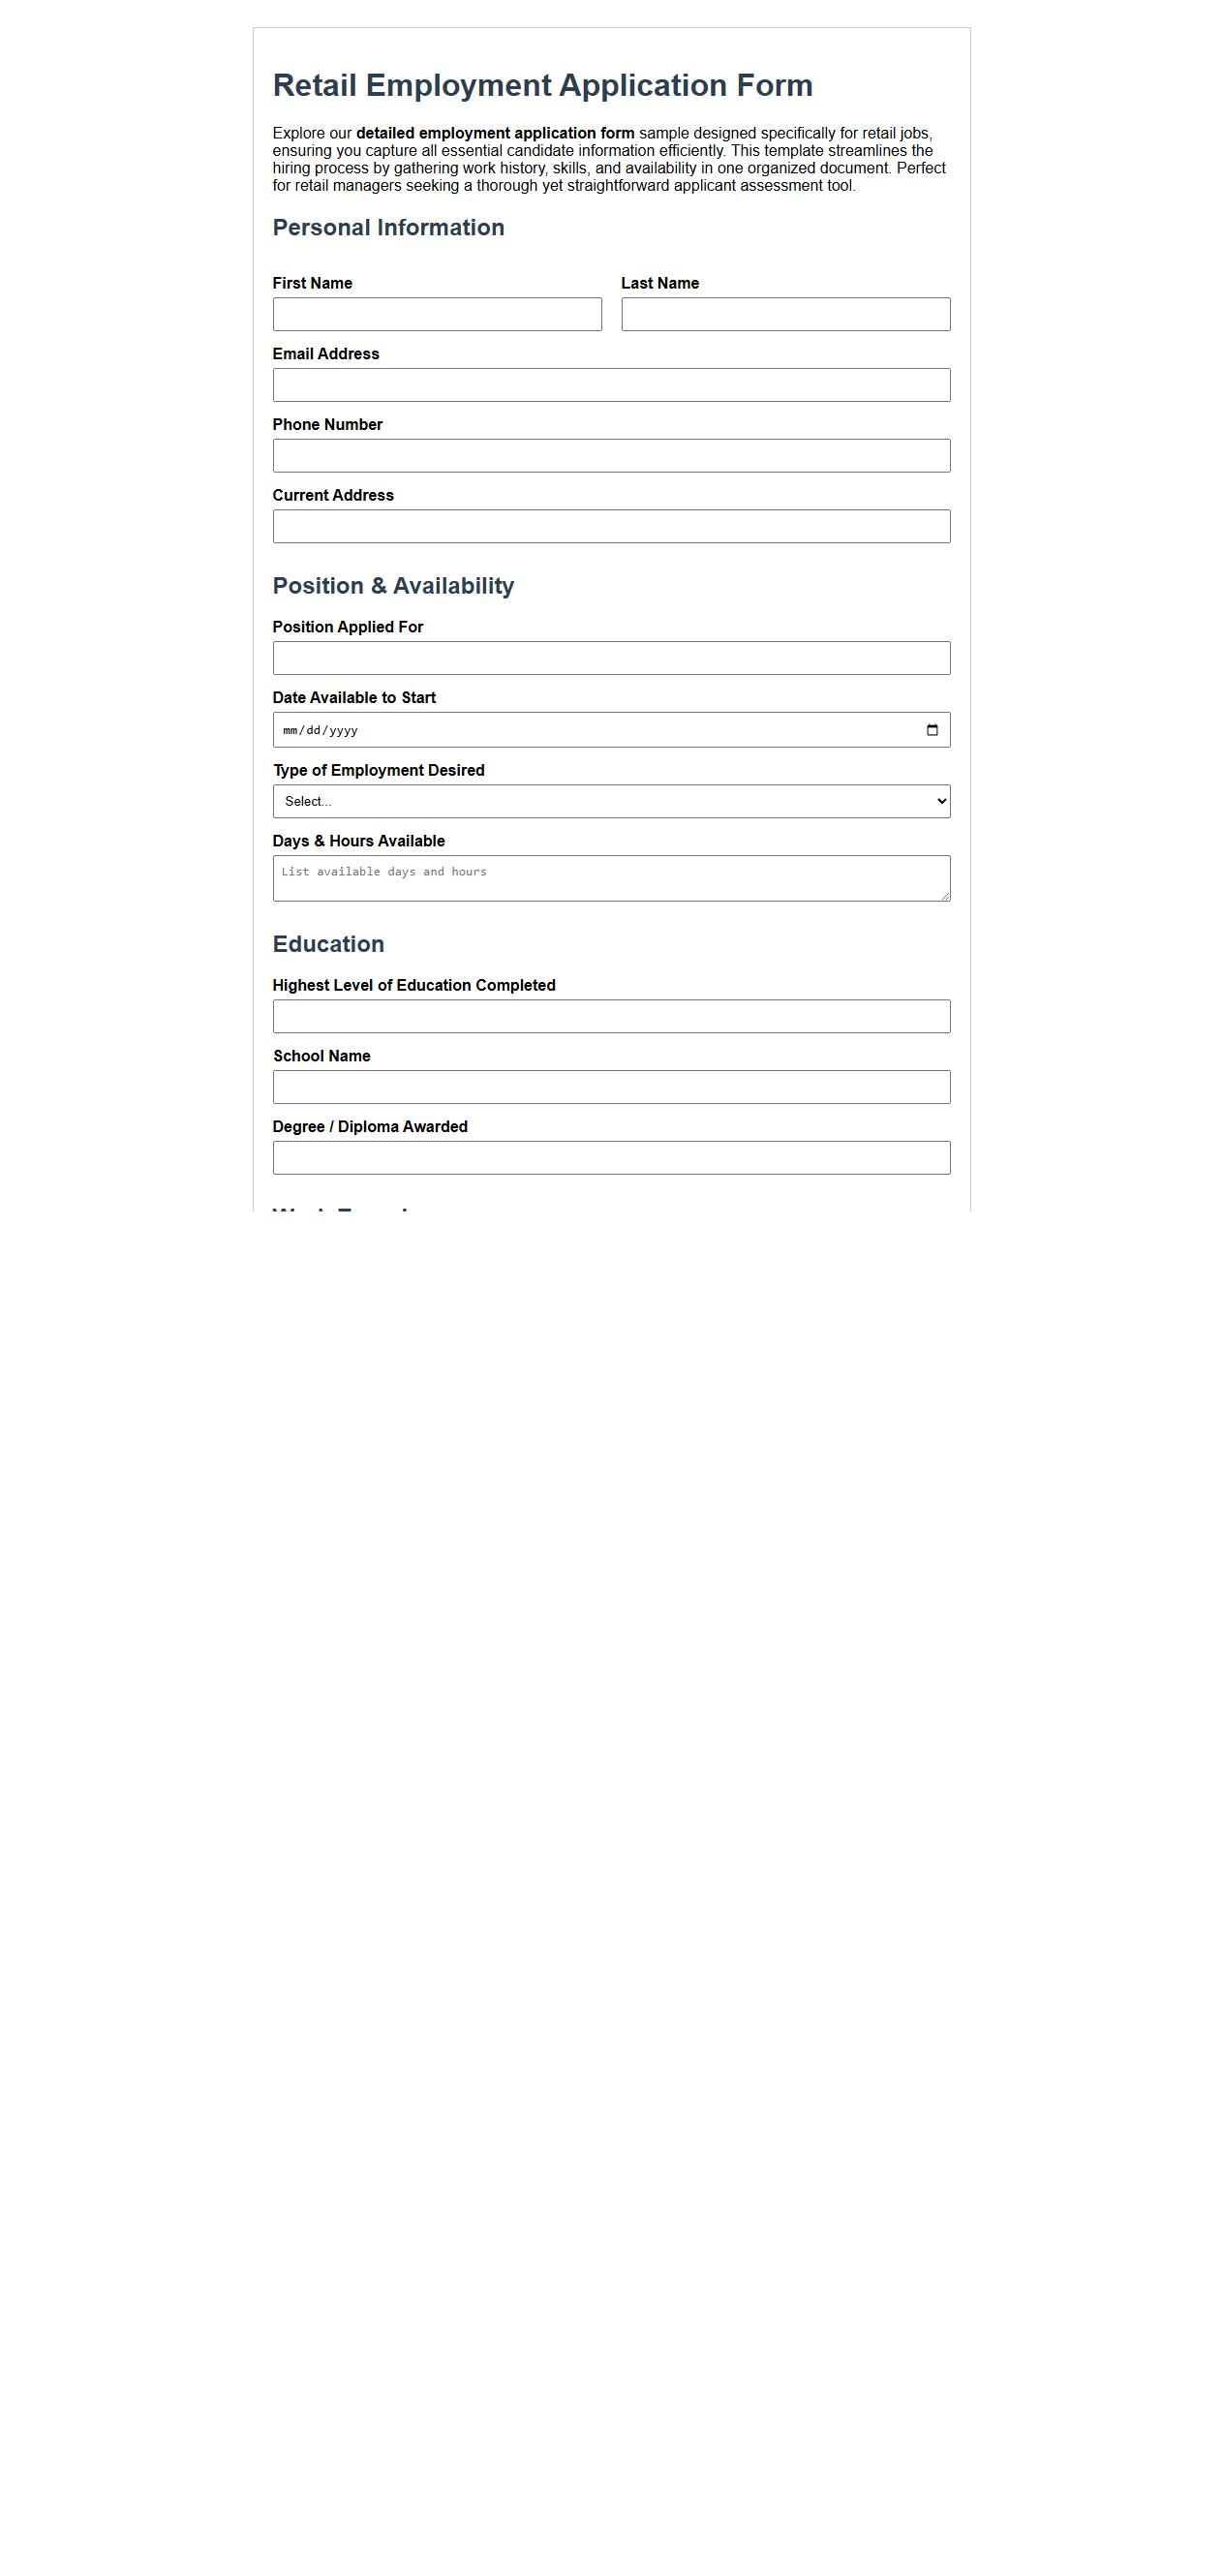
Task: Click the Current Address text box
Action: tap(611, 527)
